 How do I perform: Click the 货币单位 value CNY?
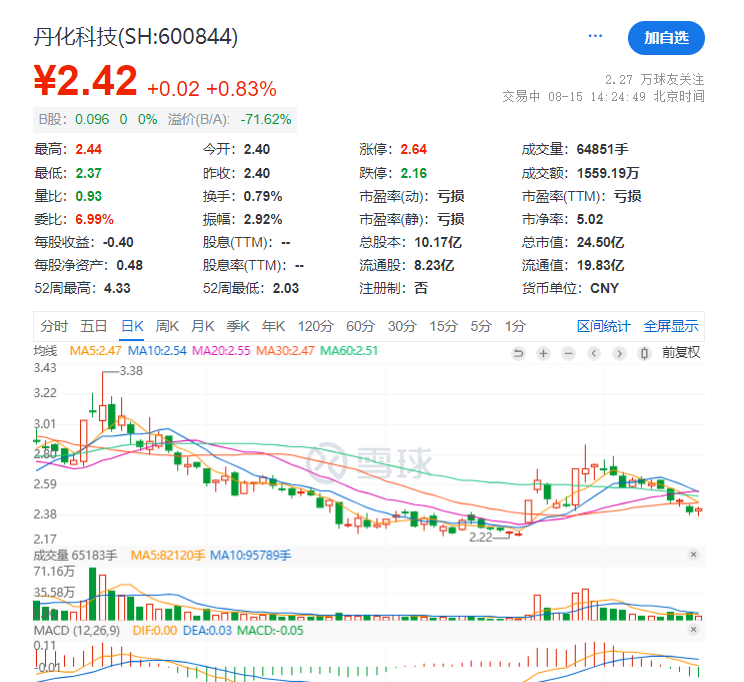point(604,289)
